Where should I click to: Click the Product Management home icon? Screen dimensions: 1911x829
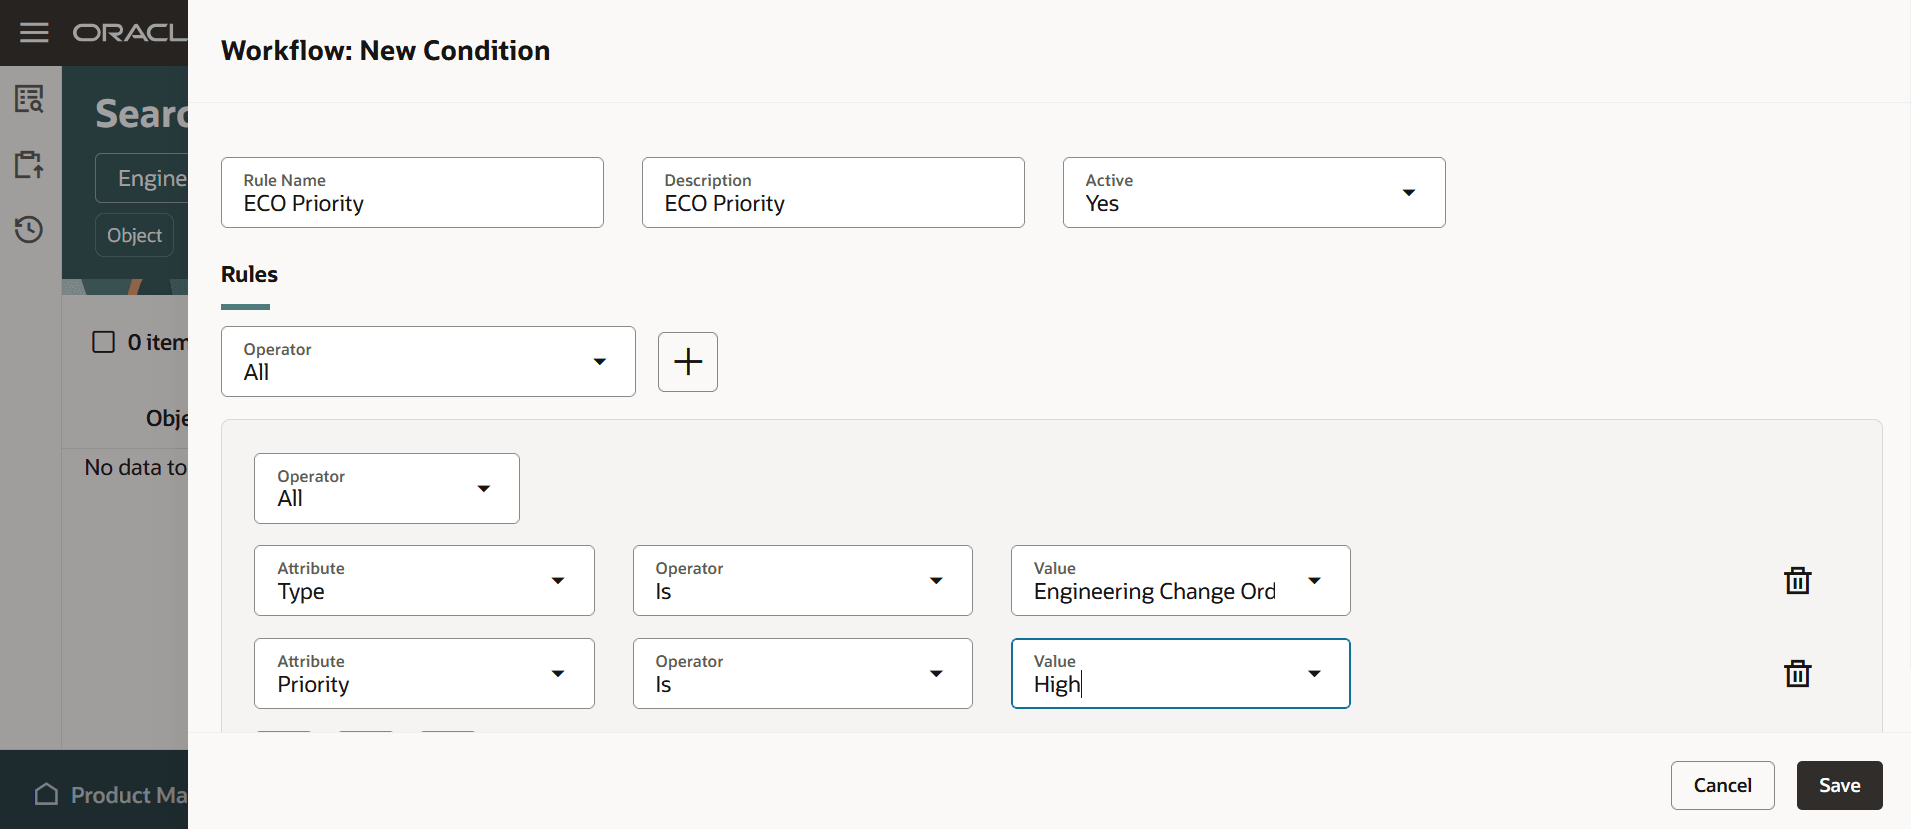[x=46, y=795]
